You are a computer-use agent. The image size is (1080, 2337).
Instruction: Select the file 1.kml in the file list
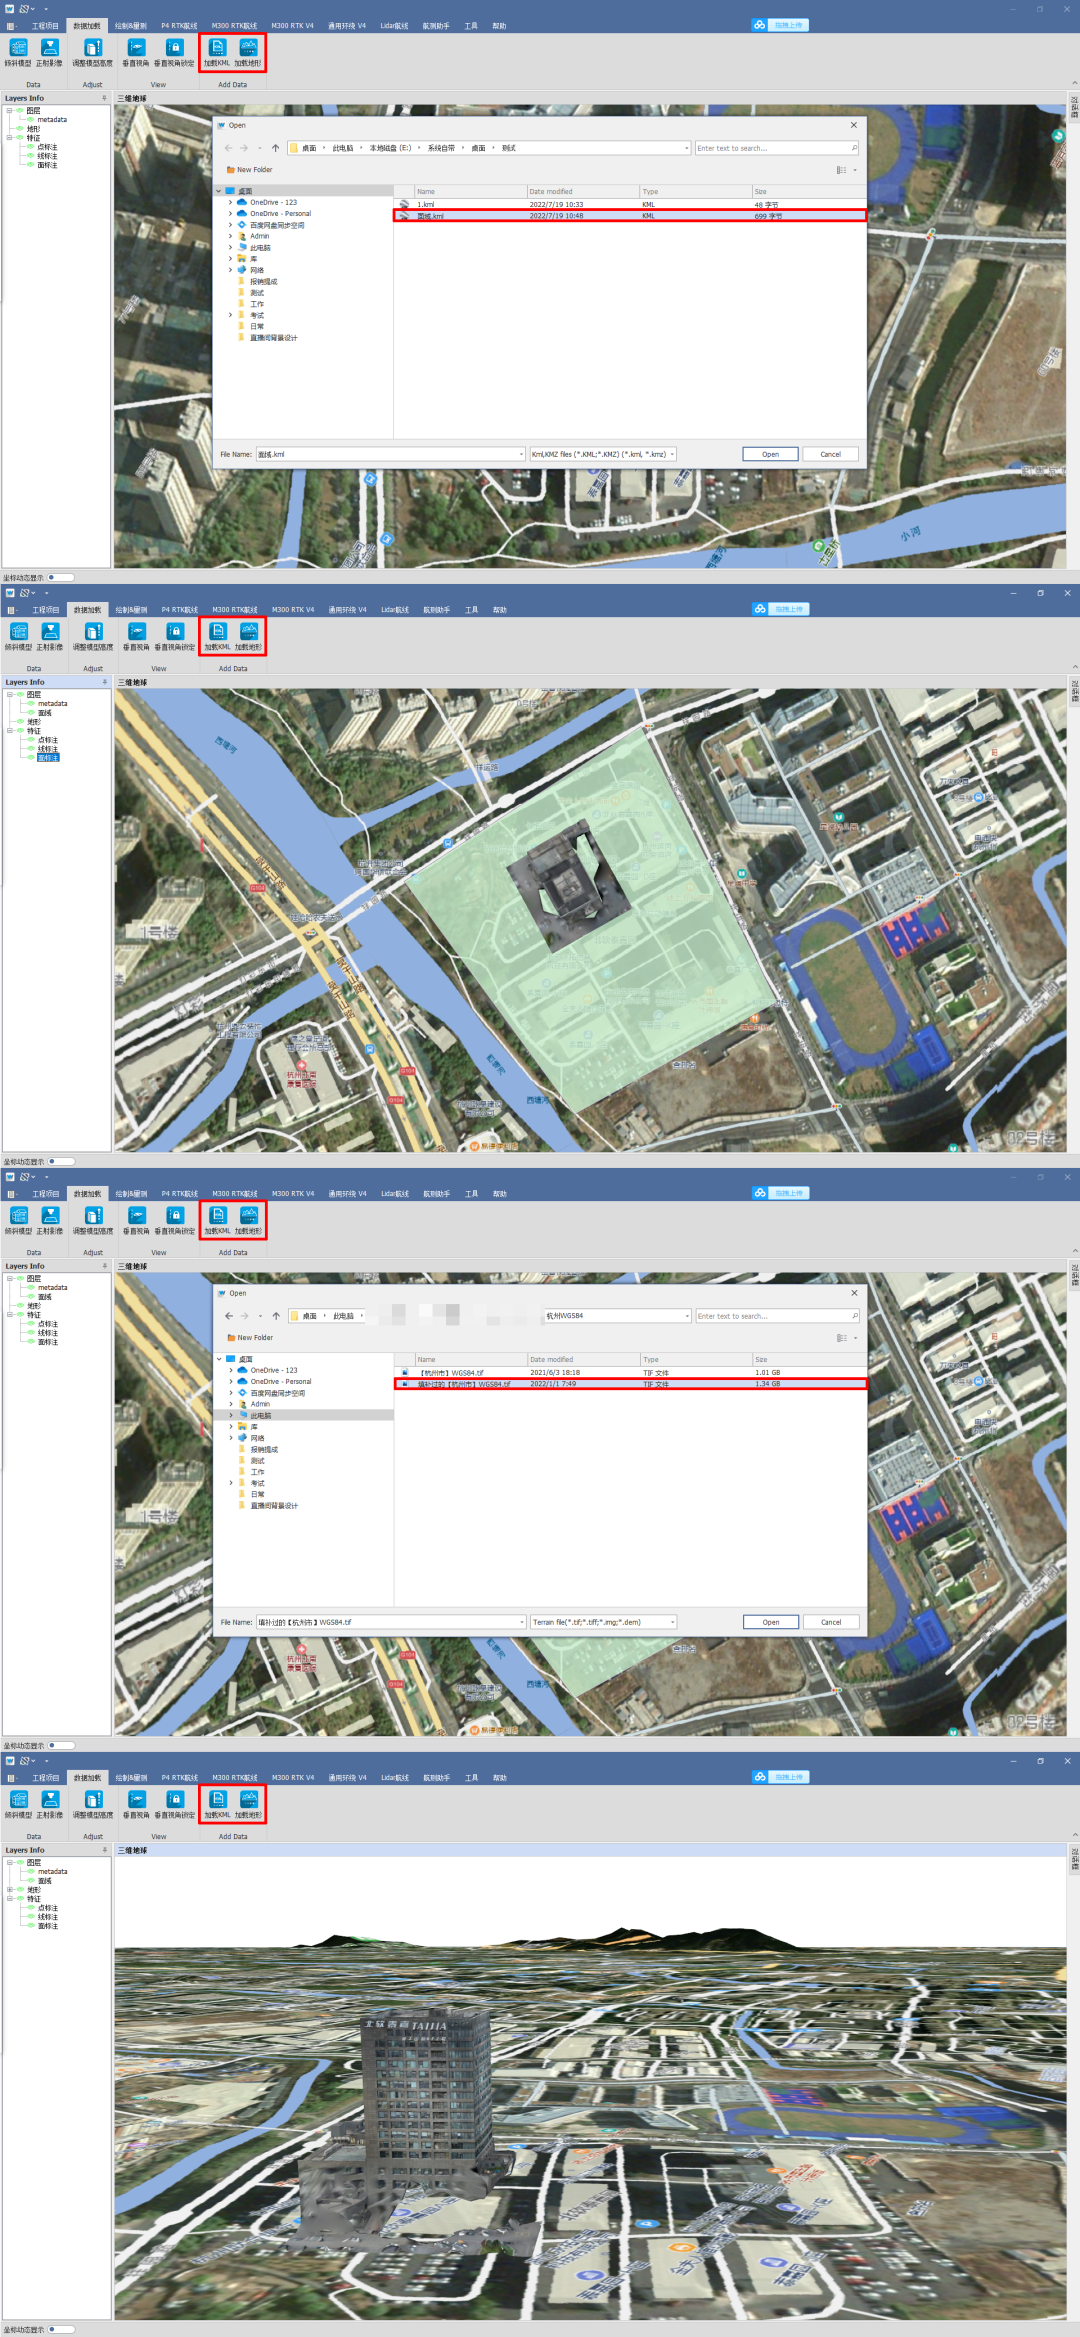point(629,204)
